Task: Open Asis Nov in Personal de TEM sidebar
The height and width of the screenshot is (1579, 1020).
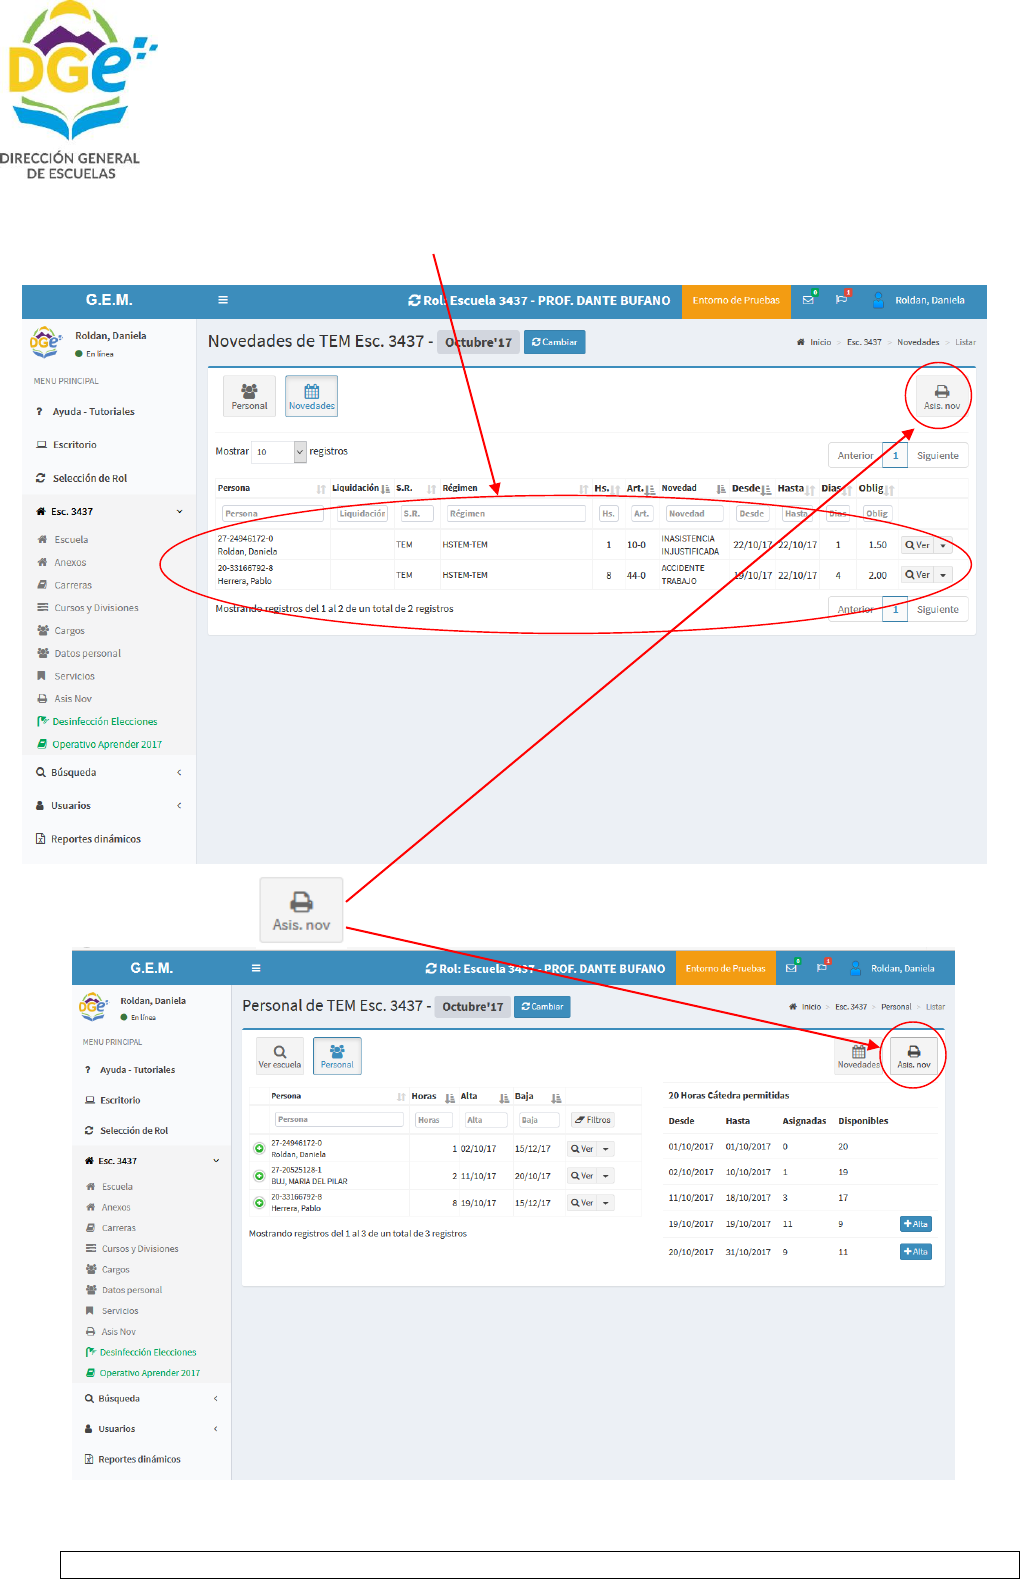Action: [x=118, y=1332]
